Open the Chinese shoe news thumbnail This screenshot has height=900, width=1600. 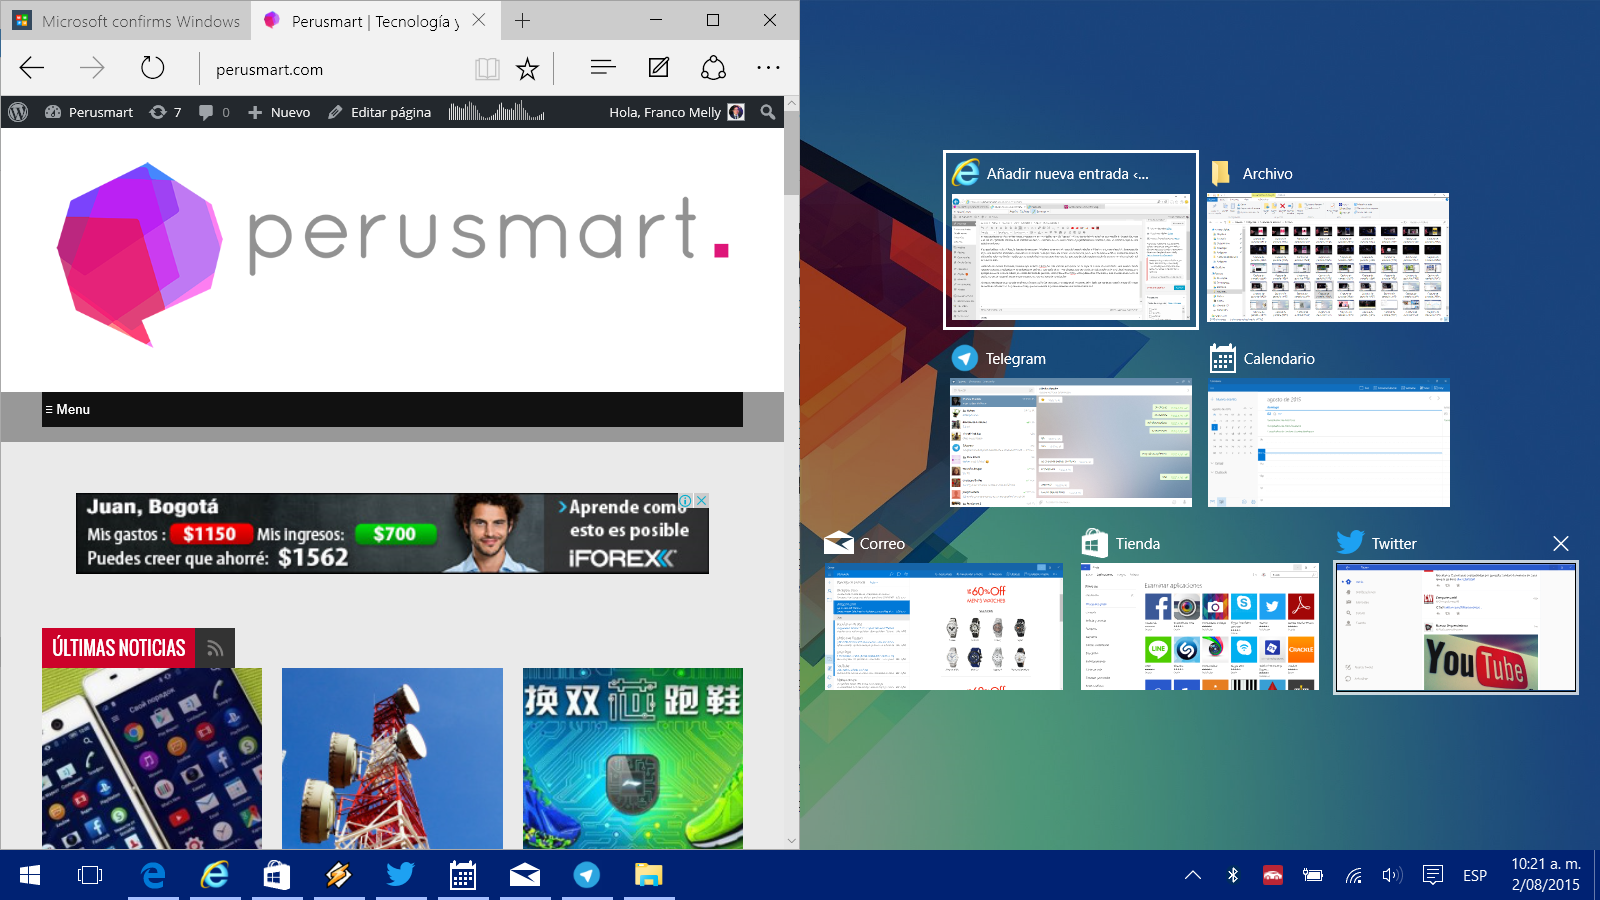pyautogui.click(x=633, y=759)
